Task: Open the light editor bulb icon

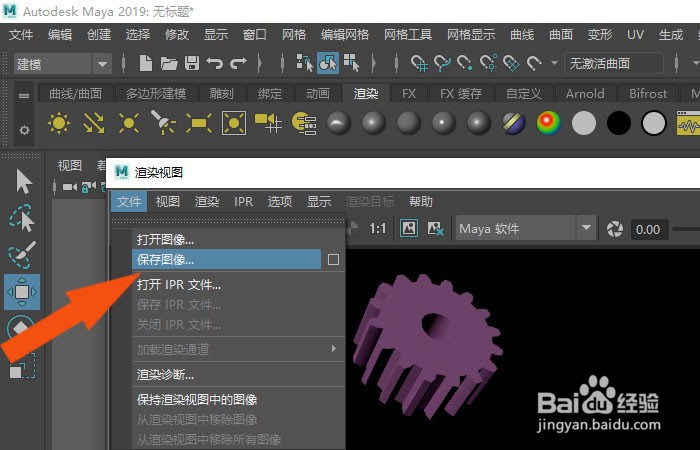Action: [304, 123]
